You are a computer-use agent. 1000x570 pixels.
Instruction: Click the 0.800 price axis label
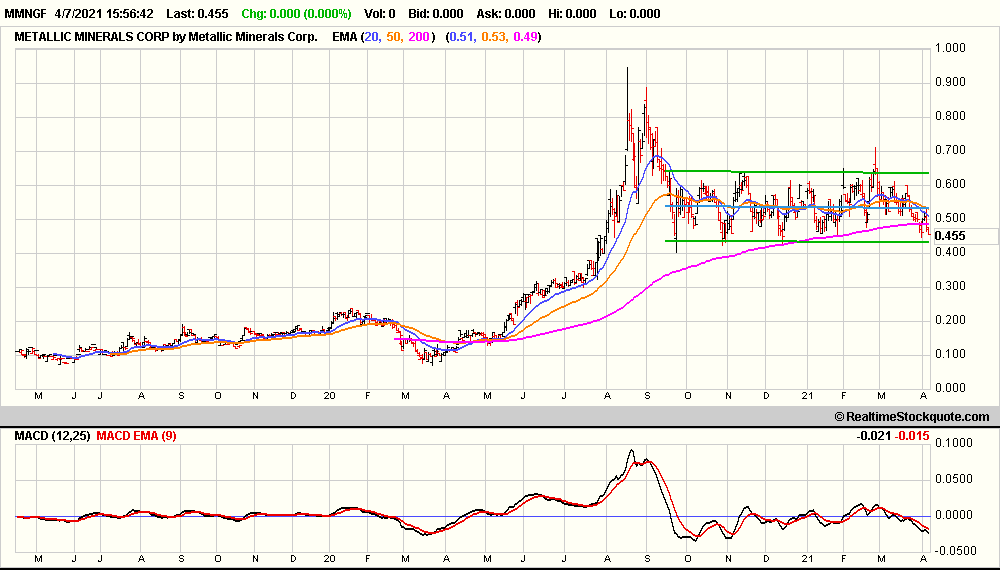950,116
